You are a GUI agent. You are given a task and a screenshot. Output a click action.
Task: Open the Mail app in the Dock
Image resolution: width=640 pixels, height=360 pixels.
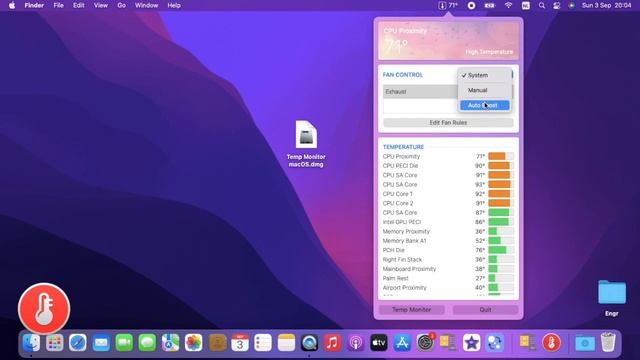click(101, 342)
